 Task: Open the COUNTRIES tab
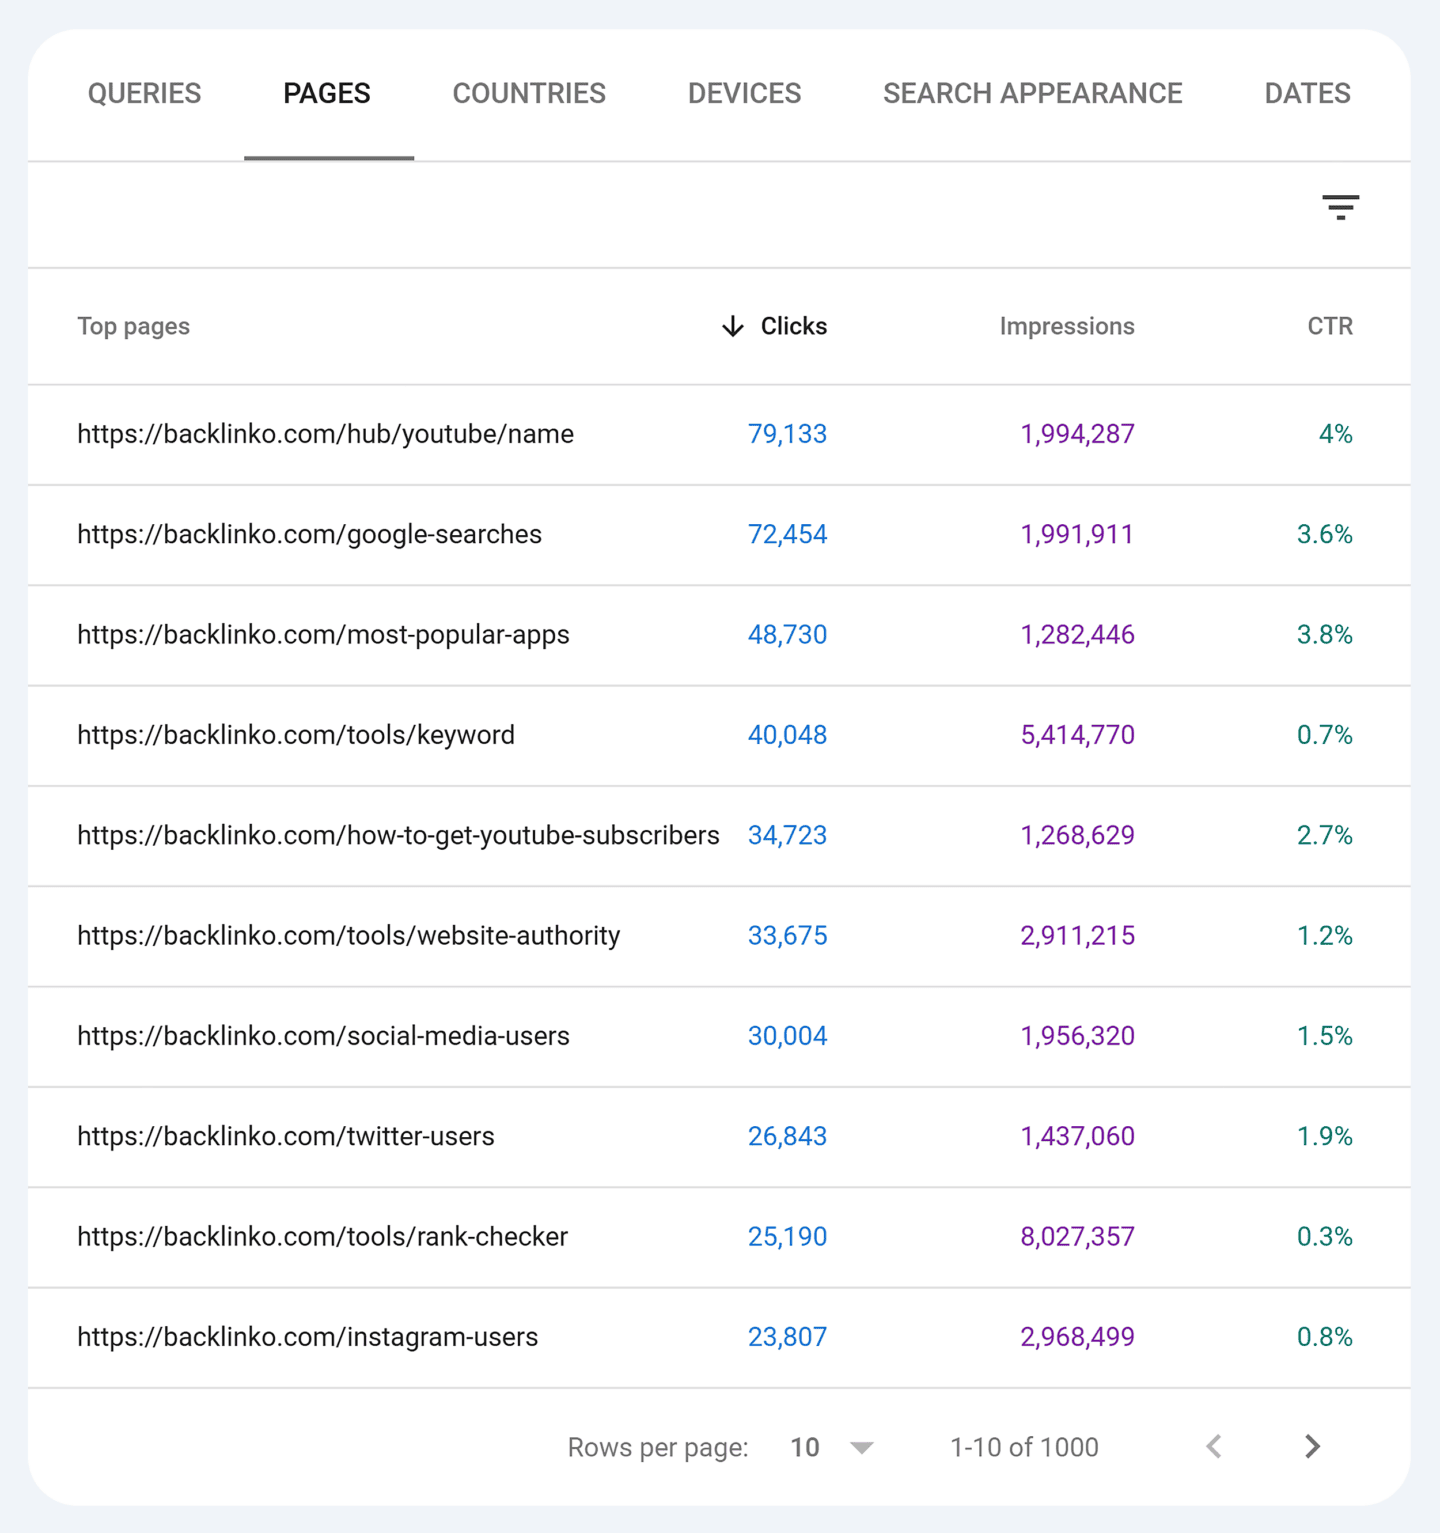[x=528, y=93]
